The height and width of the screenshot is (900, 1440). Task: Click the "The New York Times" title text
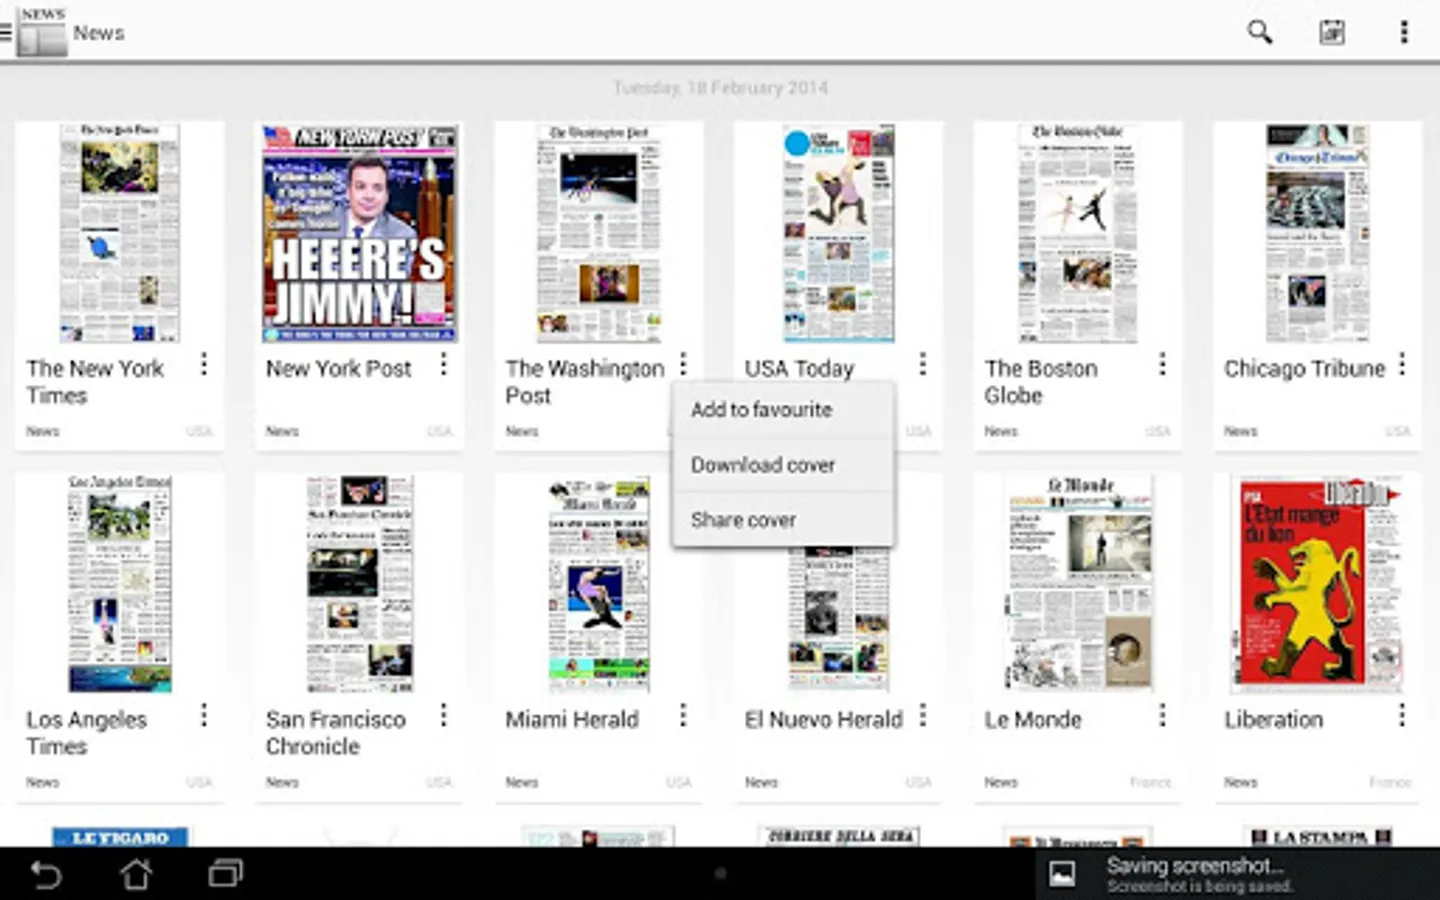tap(95, 382)
